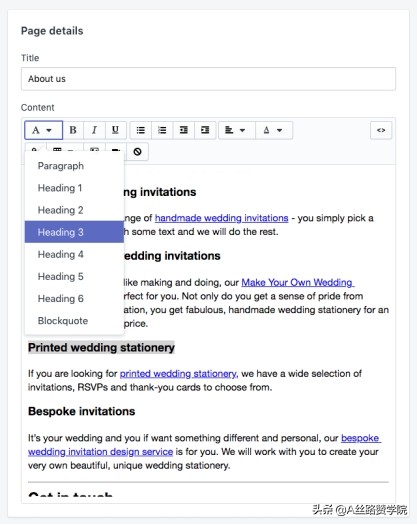Viewport: 417px width, 525px height.
Task: Click the Bespoke invitations heading
Action: 81,411
